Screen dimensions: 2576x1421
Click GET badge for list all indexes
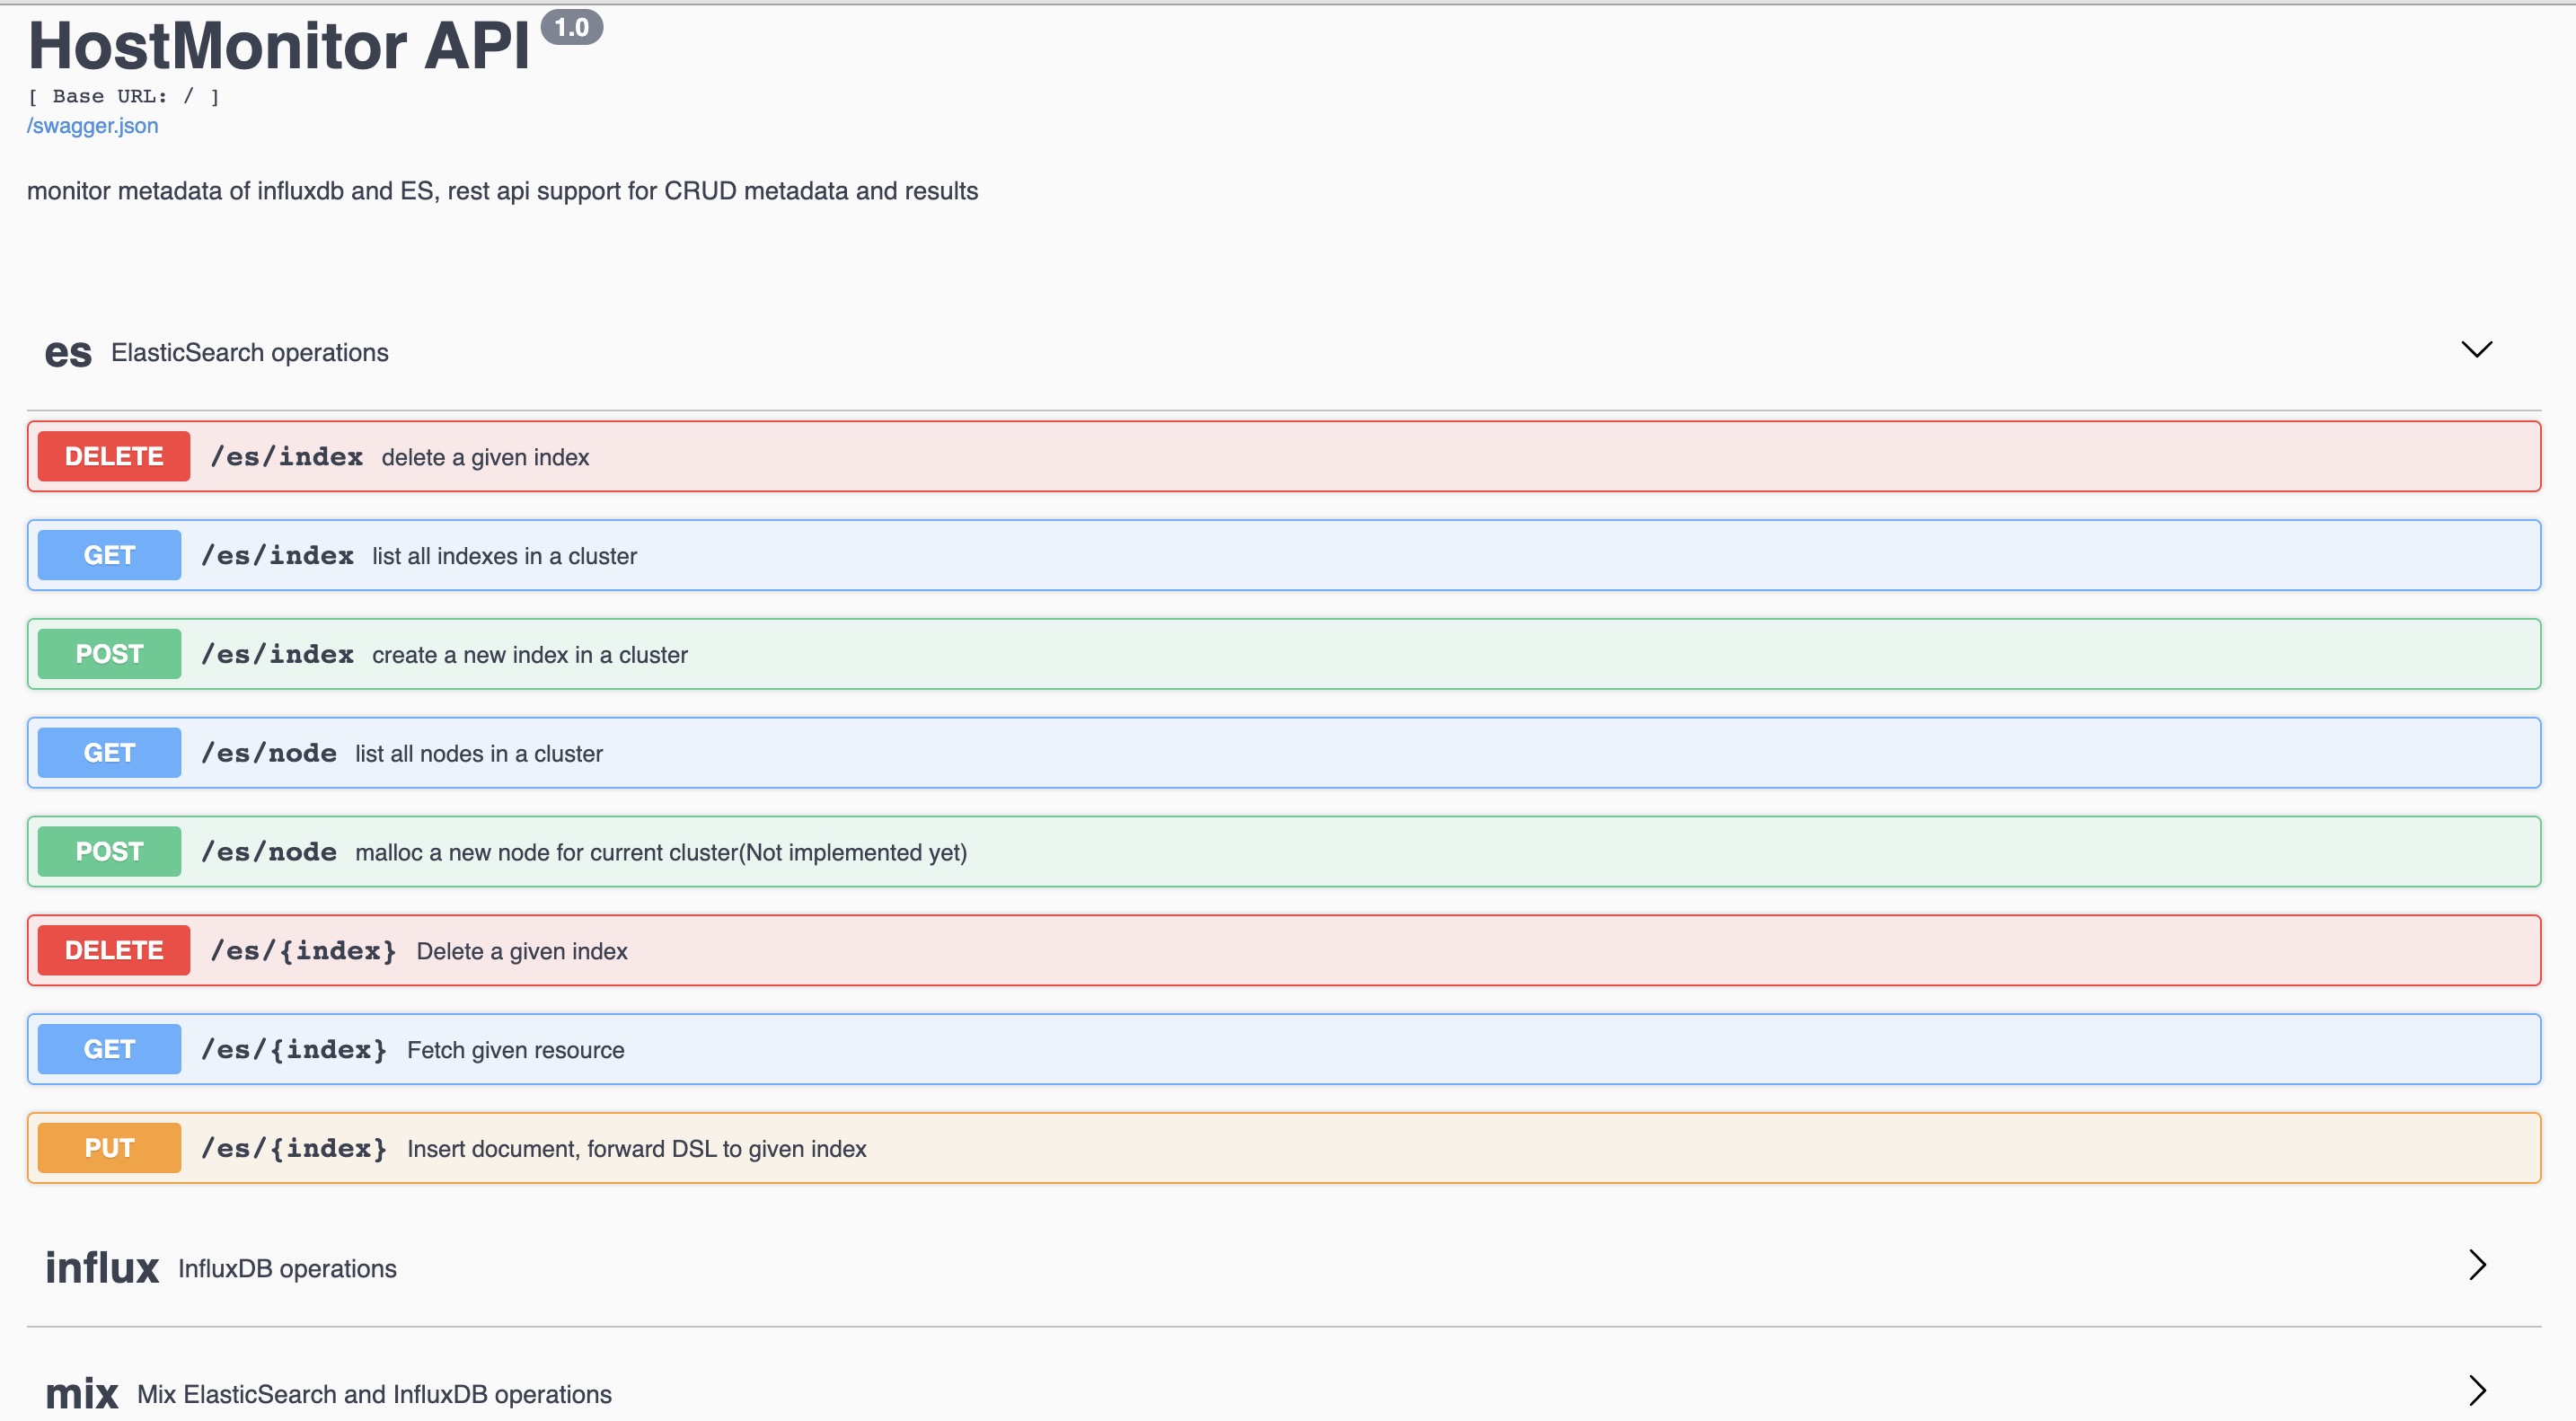coord(109,555)
